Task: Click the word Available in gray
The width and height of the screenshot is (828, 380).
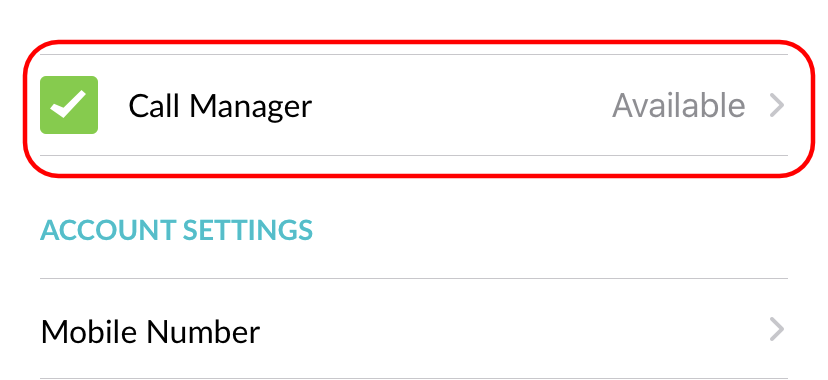Action: [679, 106]
